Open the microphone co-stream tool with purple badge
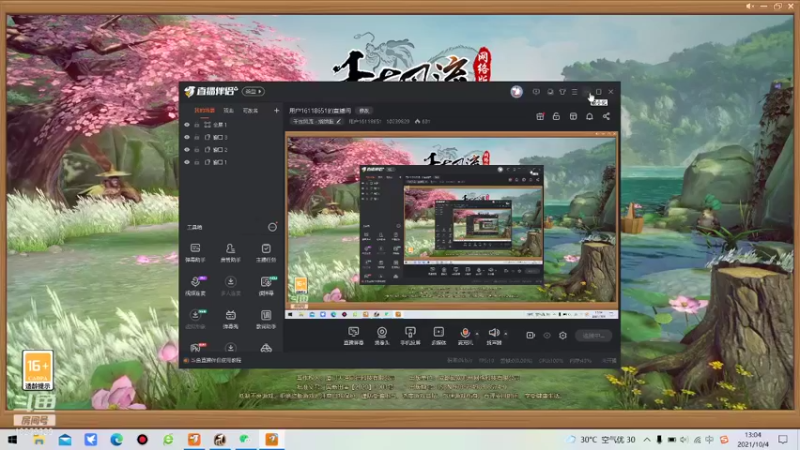The width and height of the screenshot is (800, 450). coord(195,286)
